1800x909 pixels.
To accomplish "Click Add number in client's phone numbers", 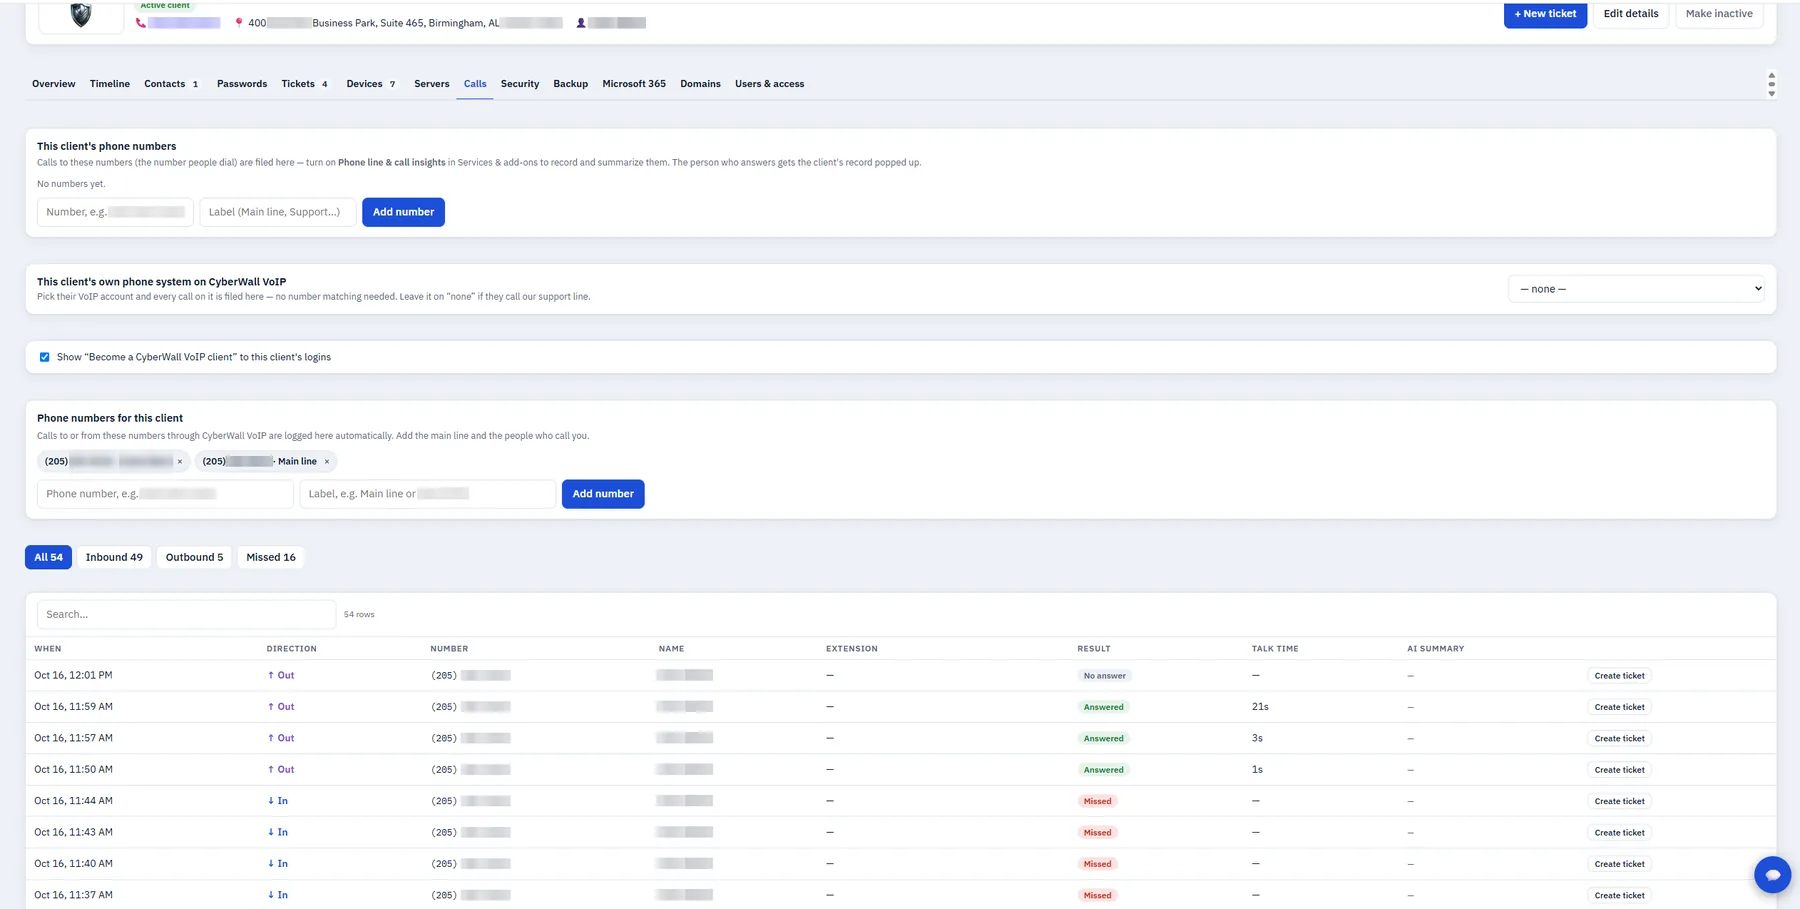I will [x=403, y=212].
